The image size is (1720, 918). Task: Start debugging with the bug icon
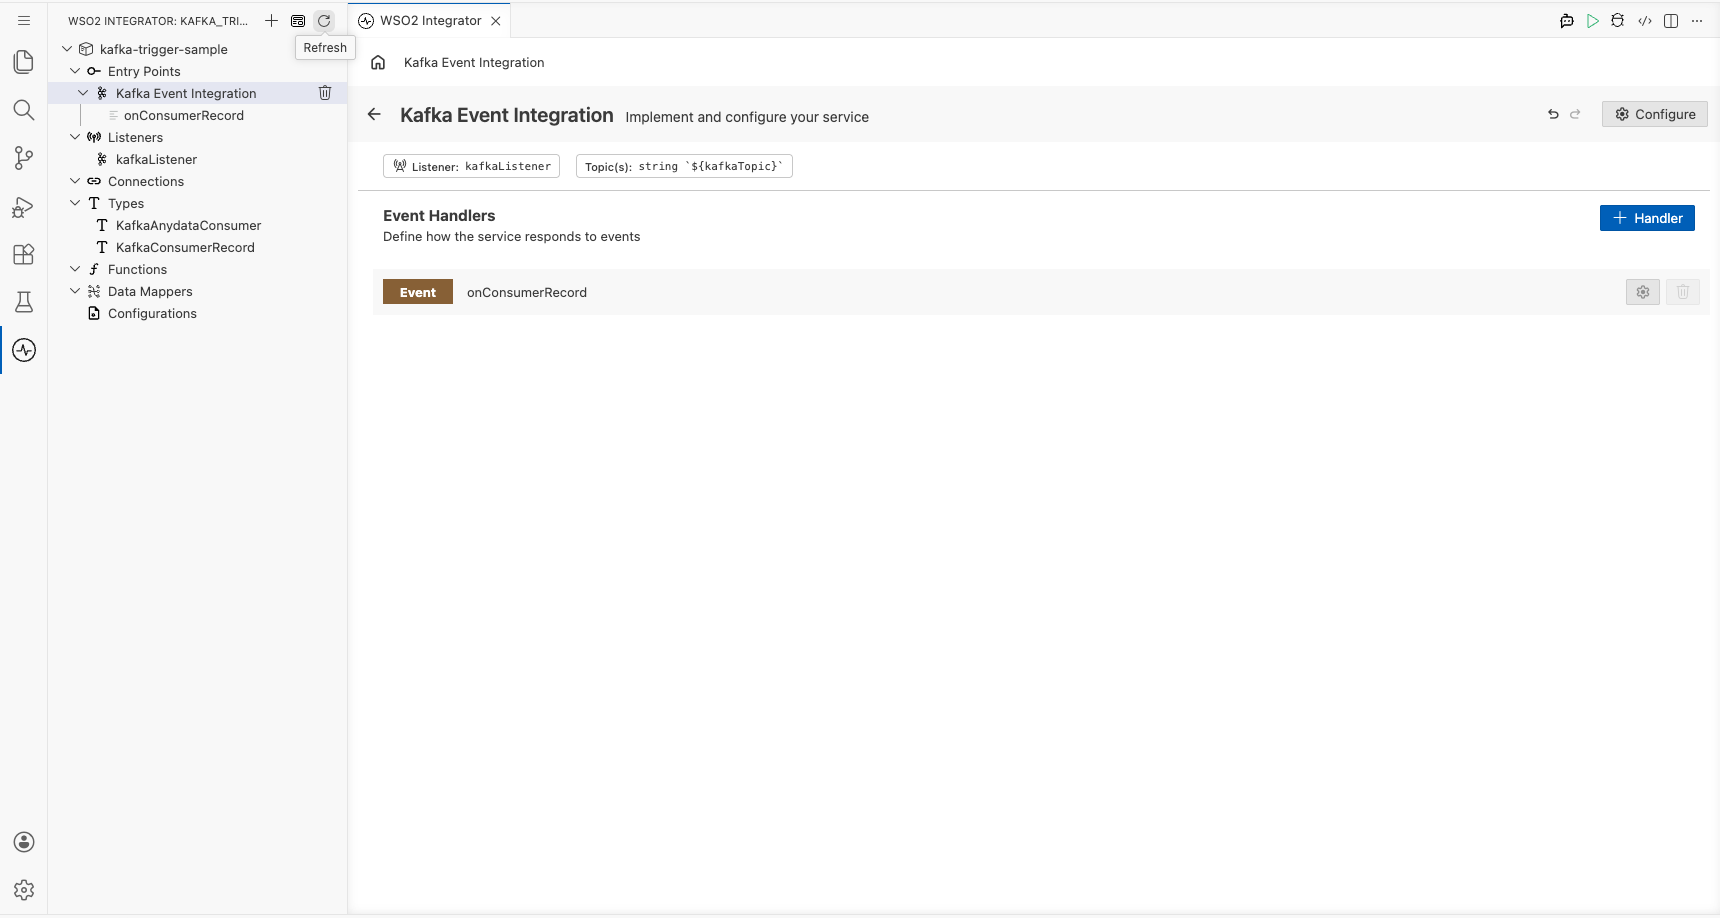(1618, 21)
